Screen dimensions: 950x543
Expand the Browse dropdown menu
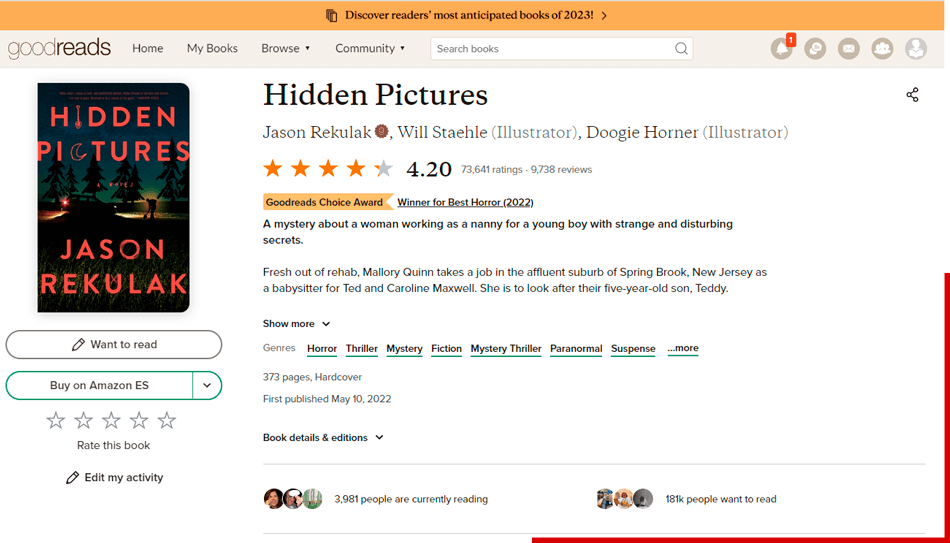(285, 48)
